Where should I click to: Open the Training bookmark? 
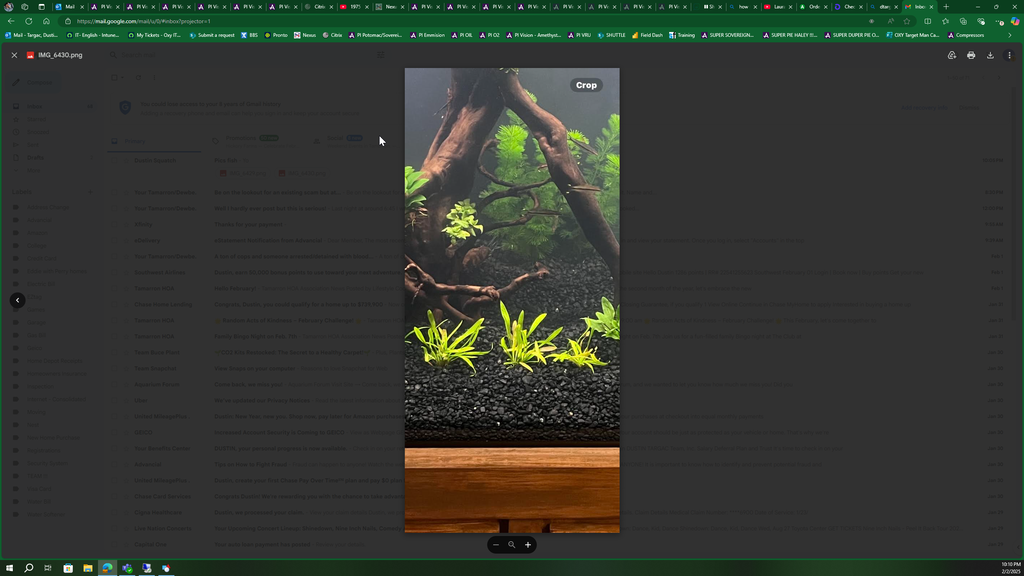point(681,35)
